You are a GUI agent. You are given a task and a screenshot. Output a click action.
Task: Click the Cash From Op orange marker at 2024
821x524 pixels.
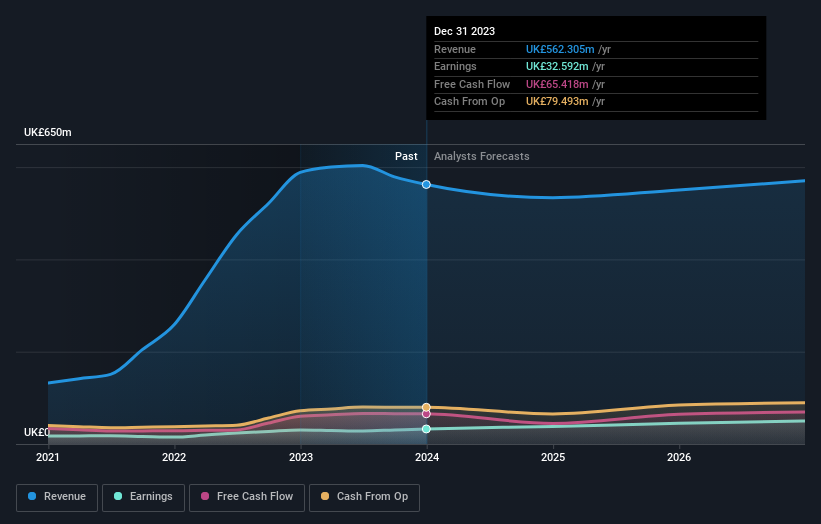pos(426,407)
